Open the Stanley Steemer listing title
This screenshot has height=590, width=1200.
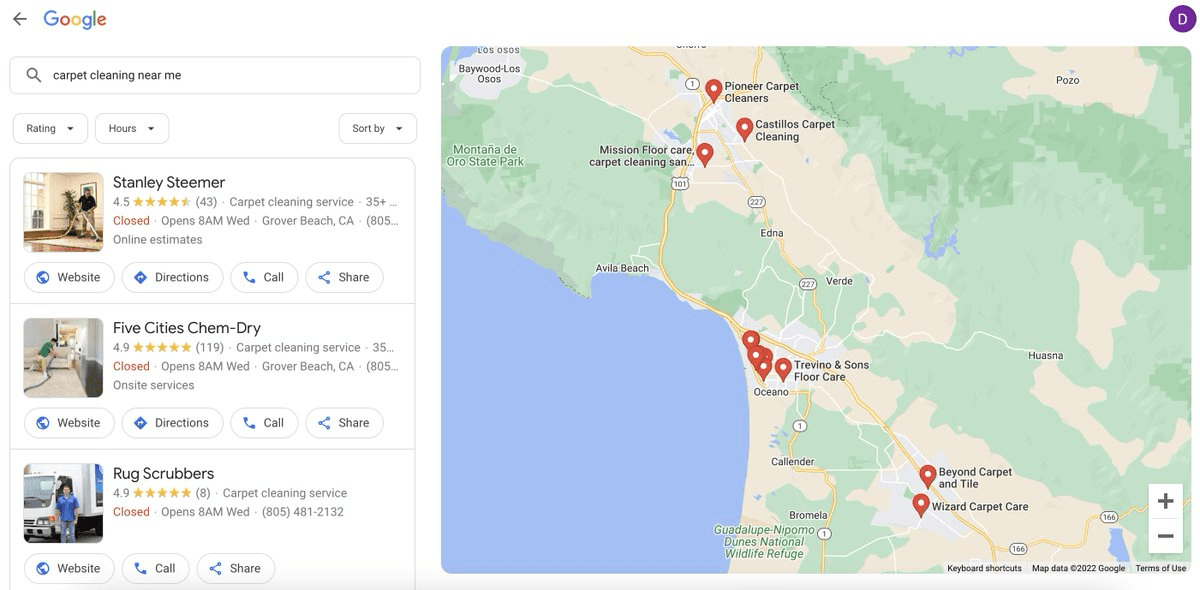(169, 182)
